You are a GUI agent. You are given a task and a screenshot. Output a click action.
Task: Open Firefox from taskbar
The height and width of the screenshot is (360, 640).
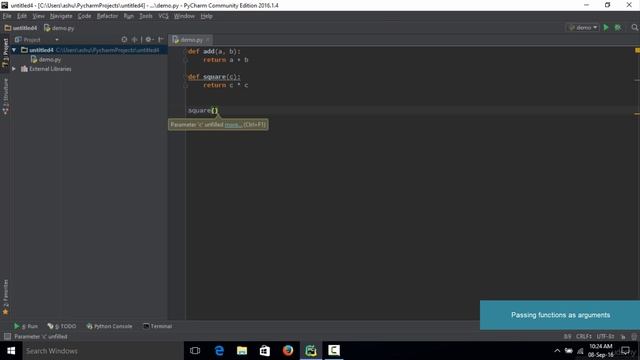[288, 351]
